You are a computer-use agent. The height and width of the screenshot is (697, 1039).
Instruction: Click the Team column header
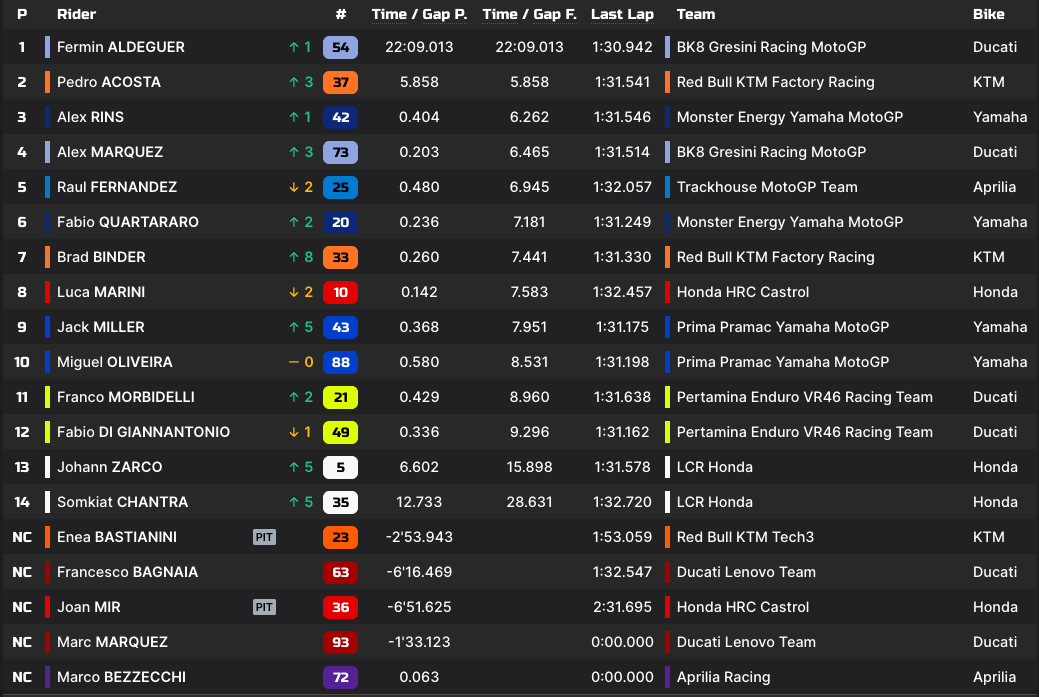[x=695, y=15]
